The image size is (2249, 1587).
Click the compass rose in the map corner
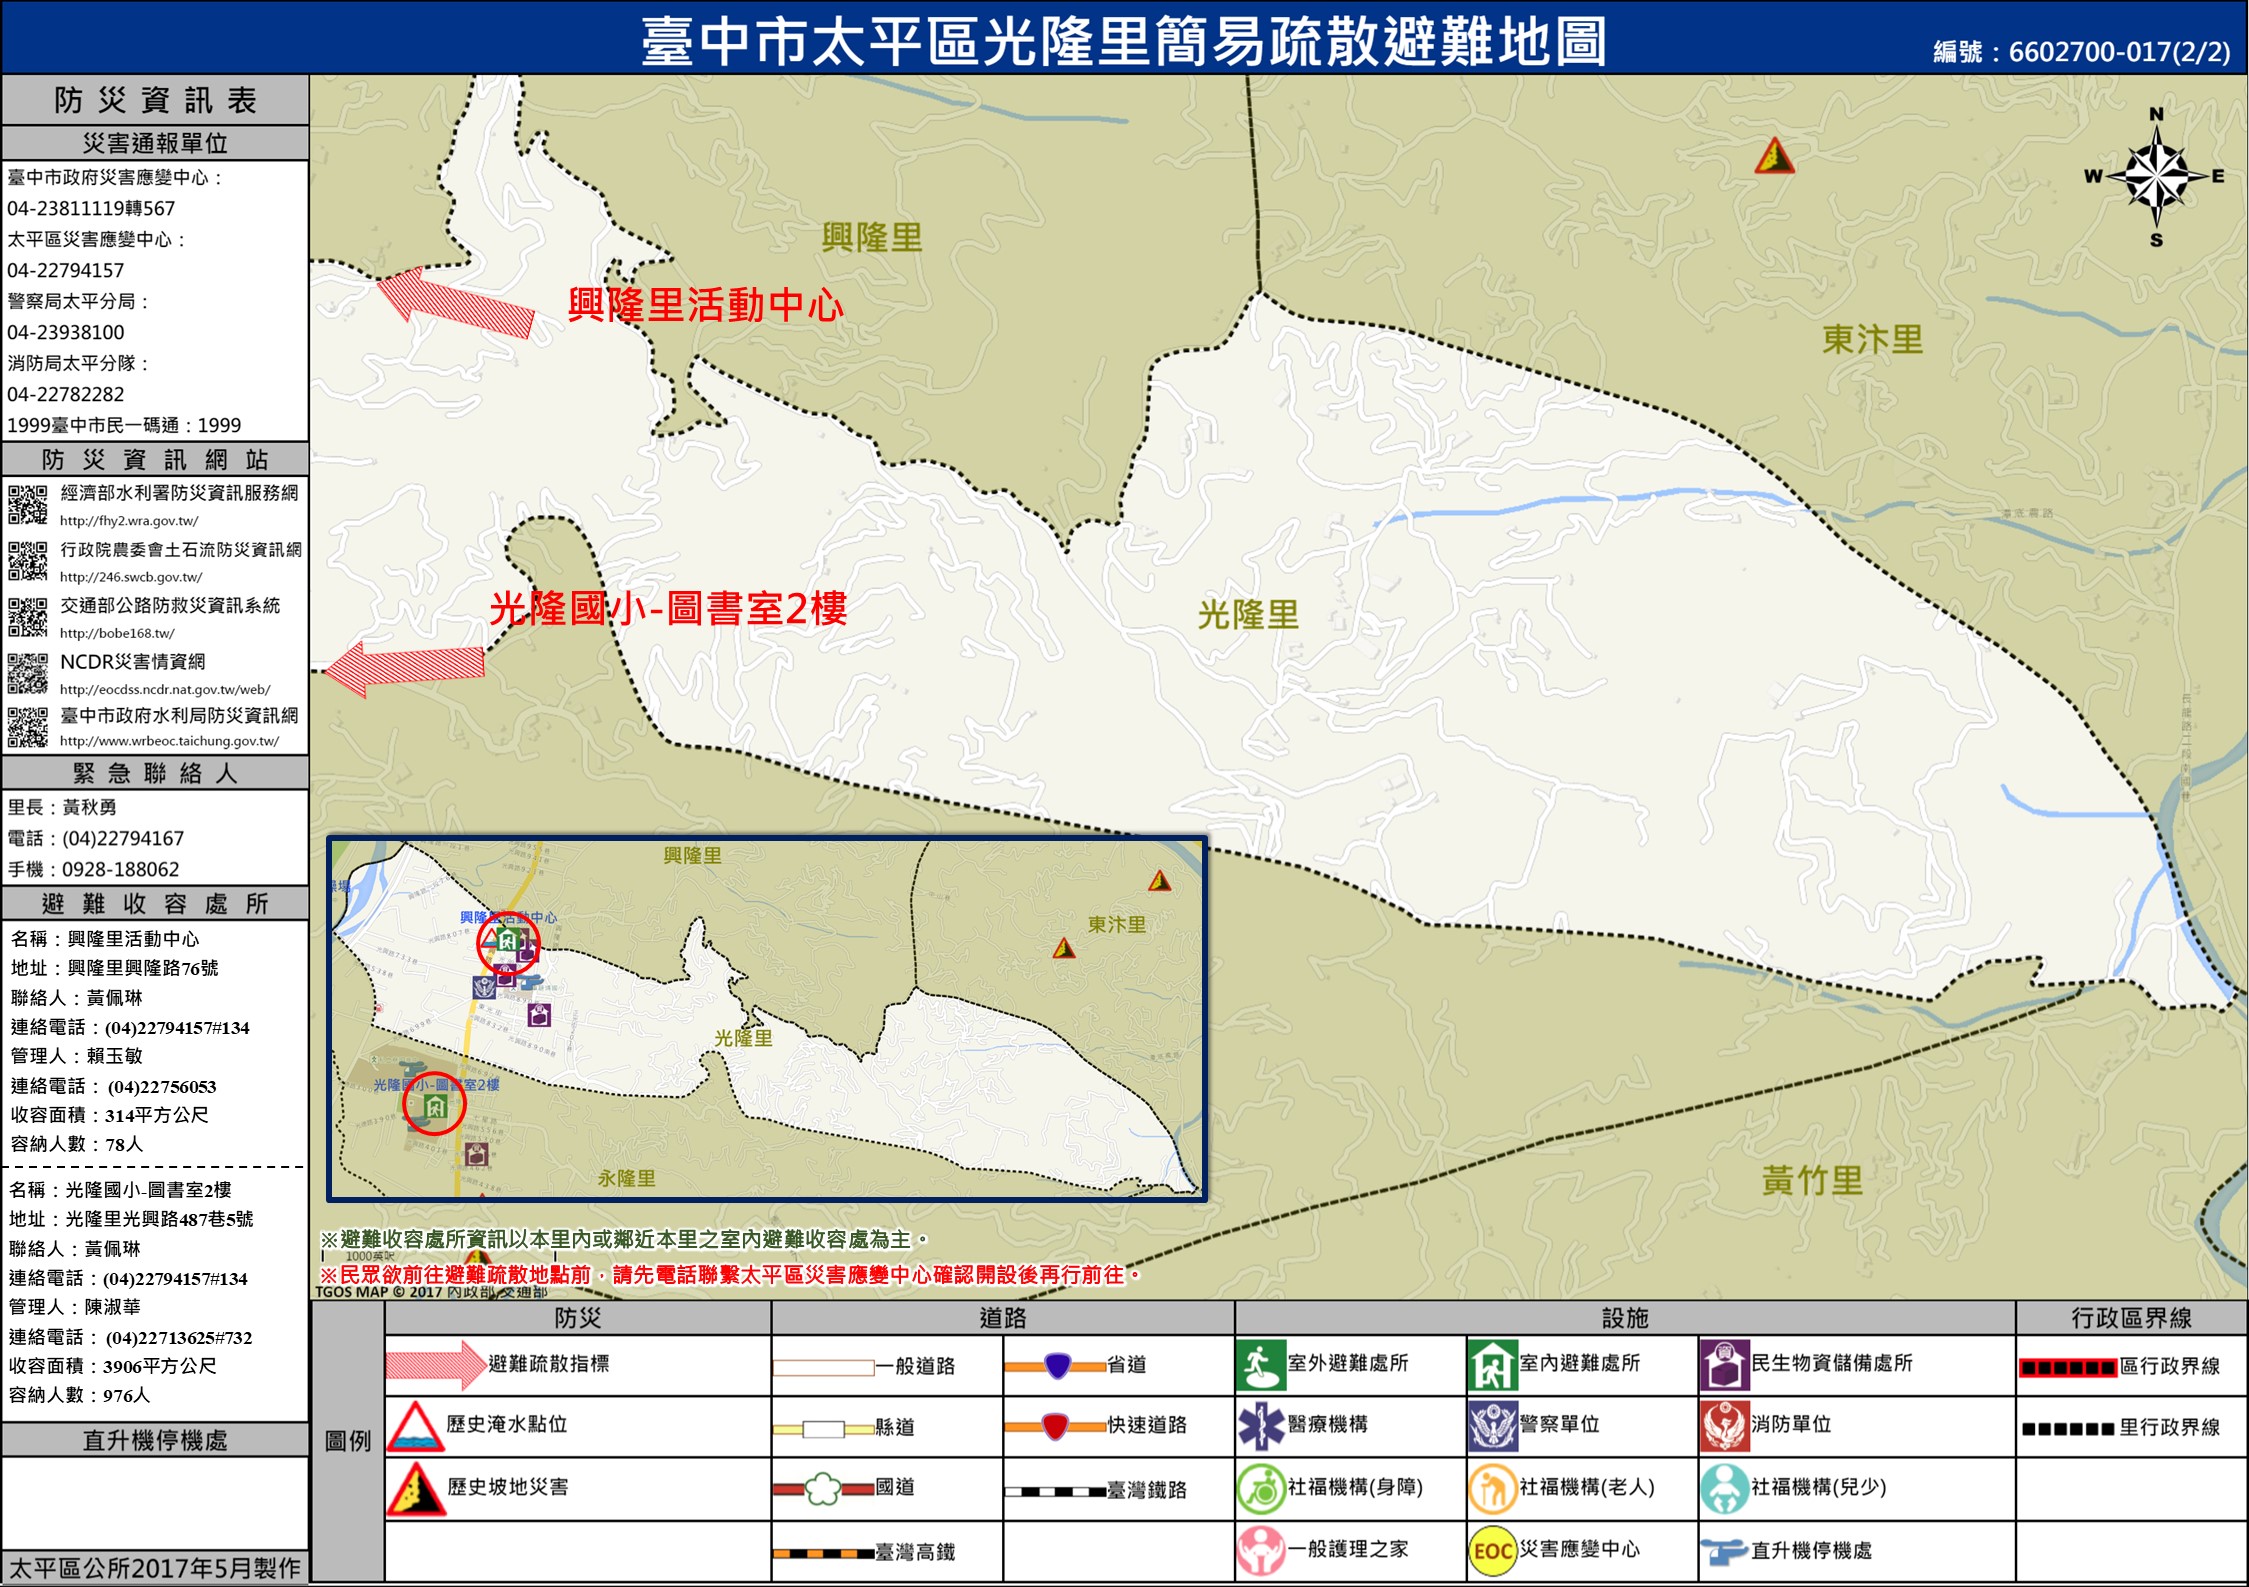click(x=2156, y=177)
